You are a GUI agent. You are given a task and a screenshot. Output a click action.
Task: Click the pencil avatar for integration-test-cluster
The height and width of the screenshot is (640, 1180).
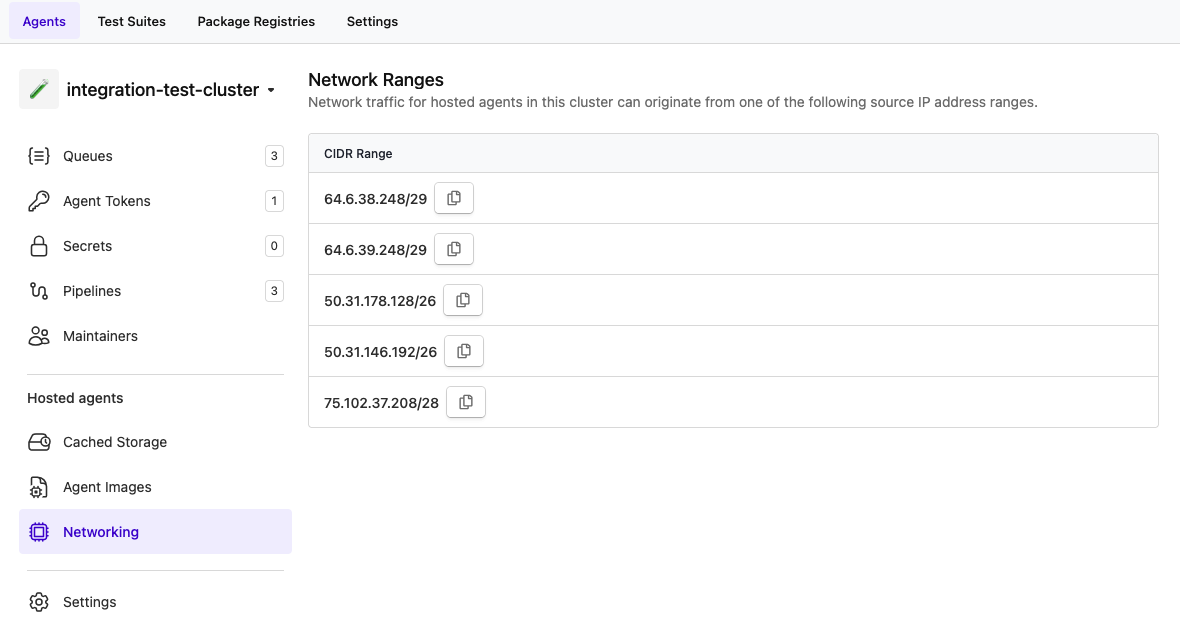[39, 89]
